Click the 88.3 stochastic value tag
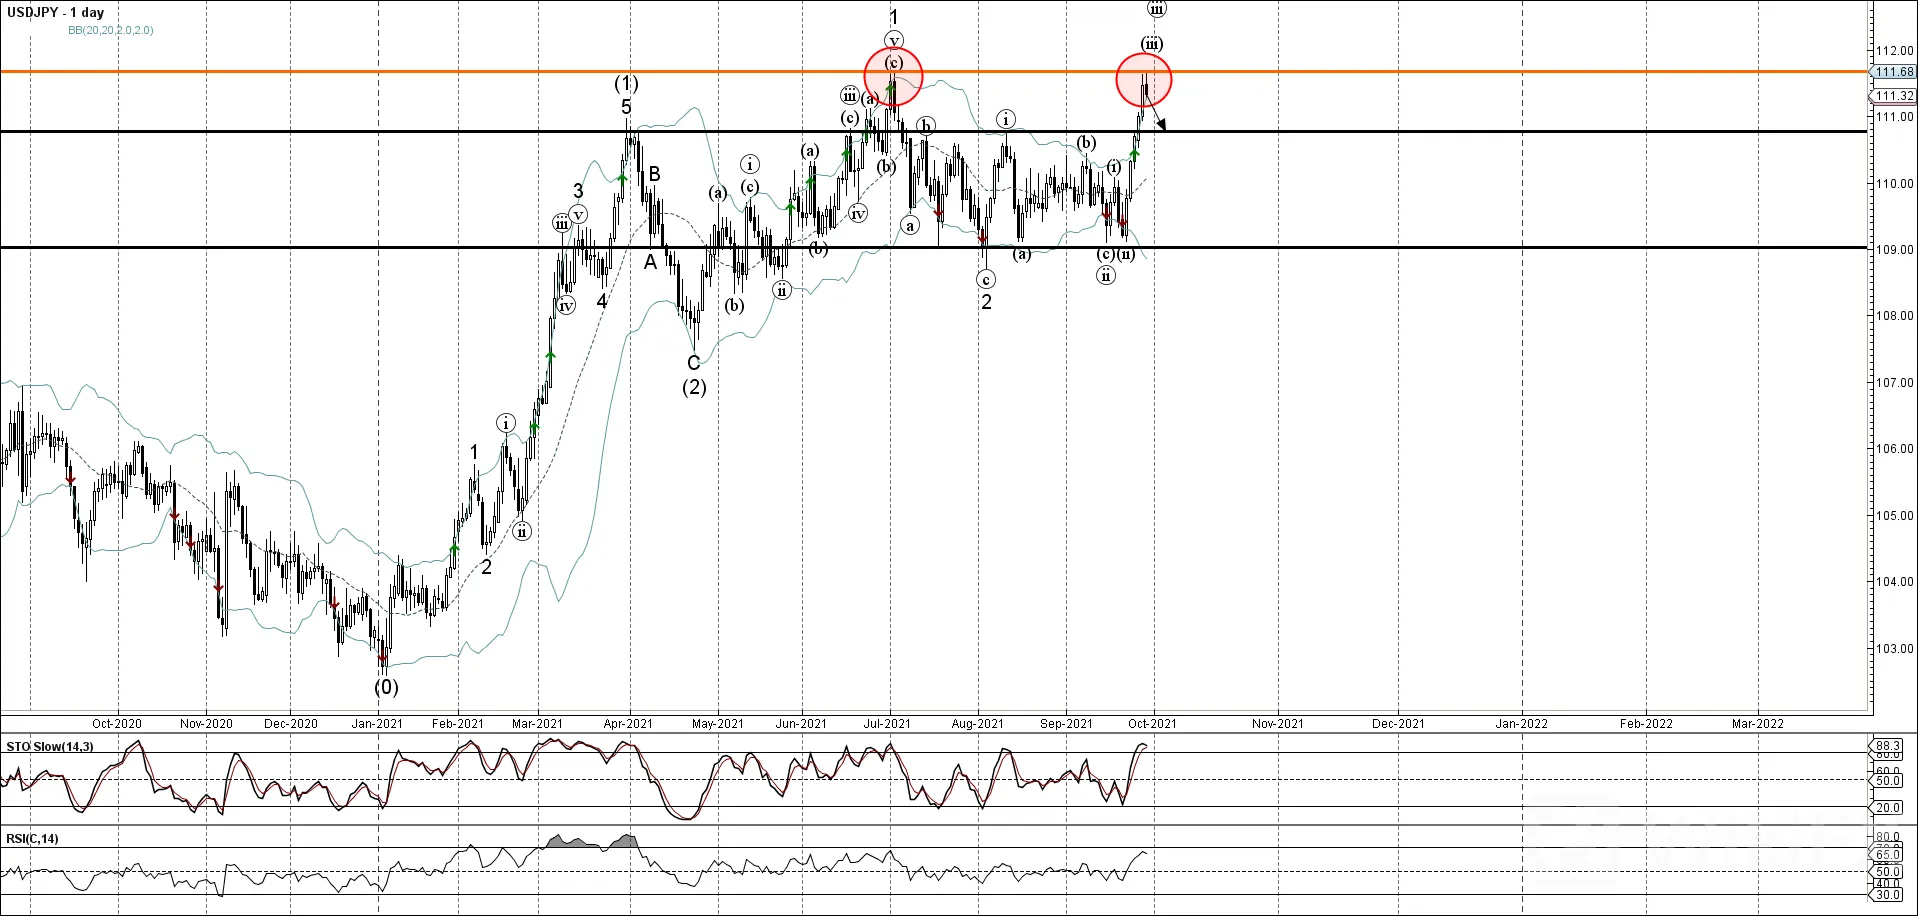 pos(1888,746)
